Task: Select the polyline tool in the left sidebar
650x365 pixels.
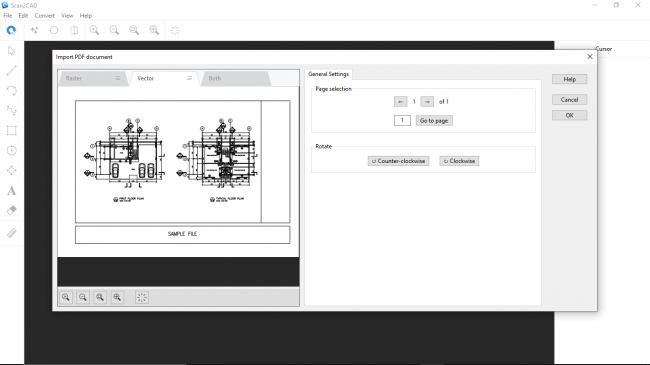Action: (x=12, y=110)
